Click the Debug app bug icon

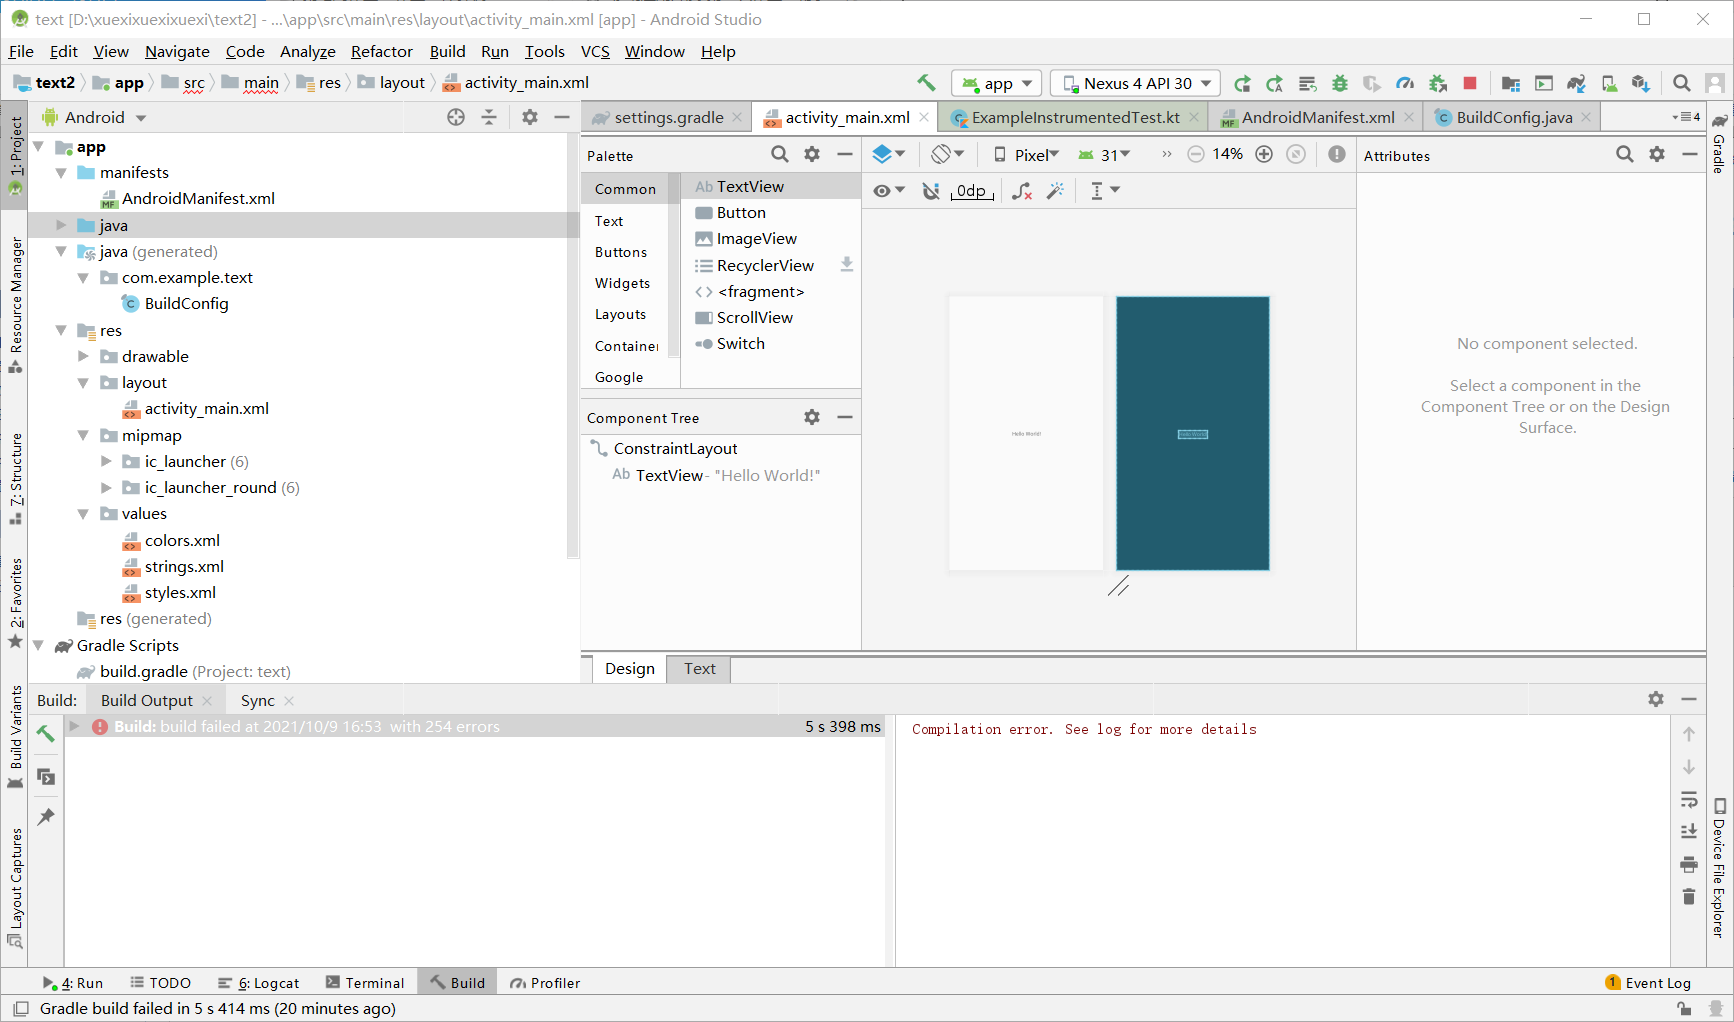(1340, 84)
